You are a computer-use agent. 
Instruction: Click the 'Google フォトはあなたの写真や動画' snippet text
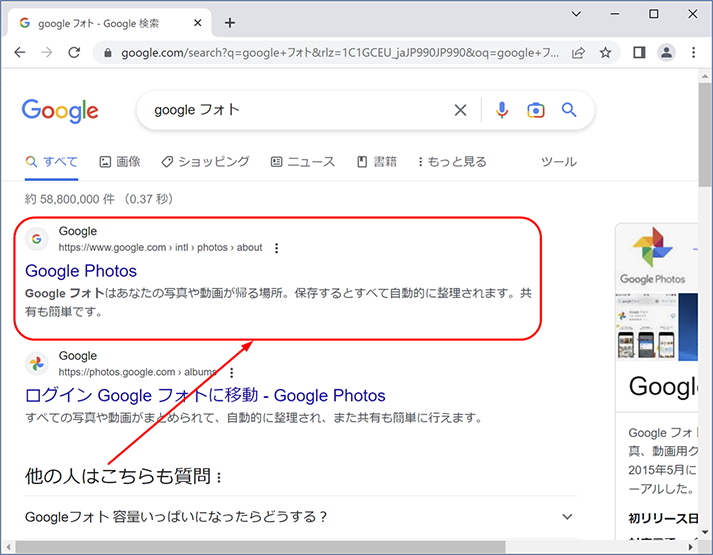click(278, 302)
